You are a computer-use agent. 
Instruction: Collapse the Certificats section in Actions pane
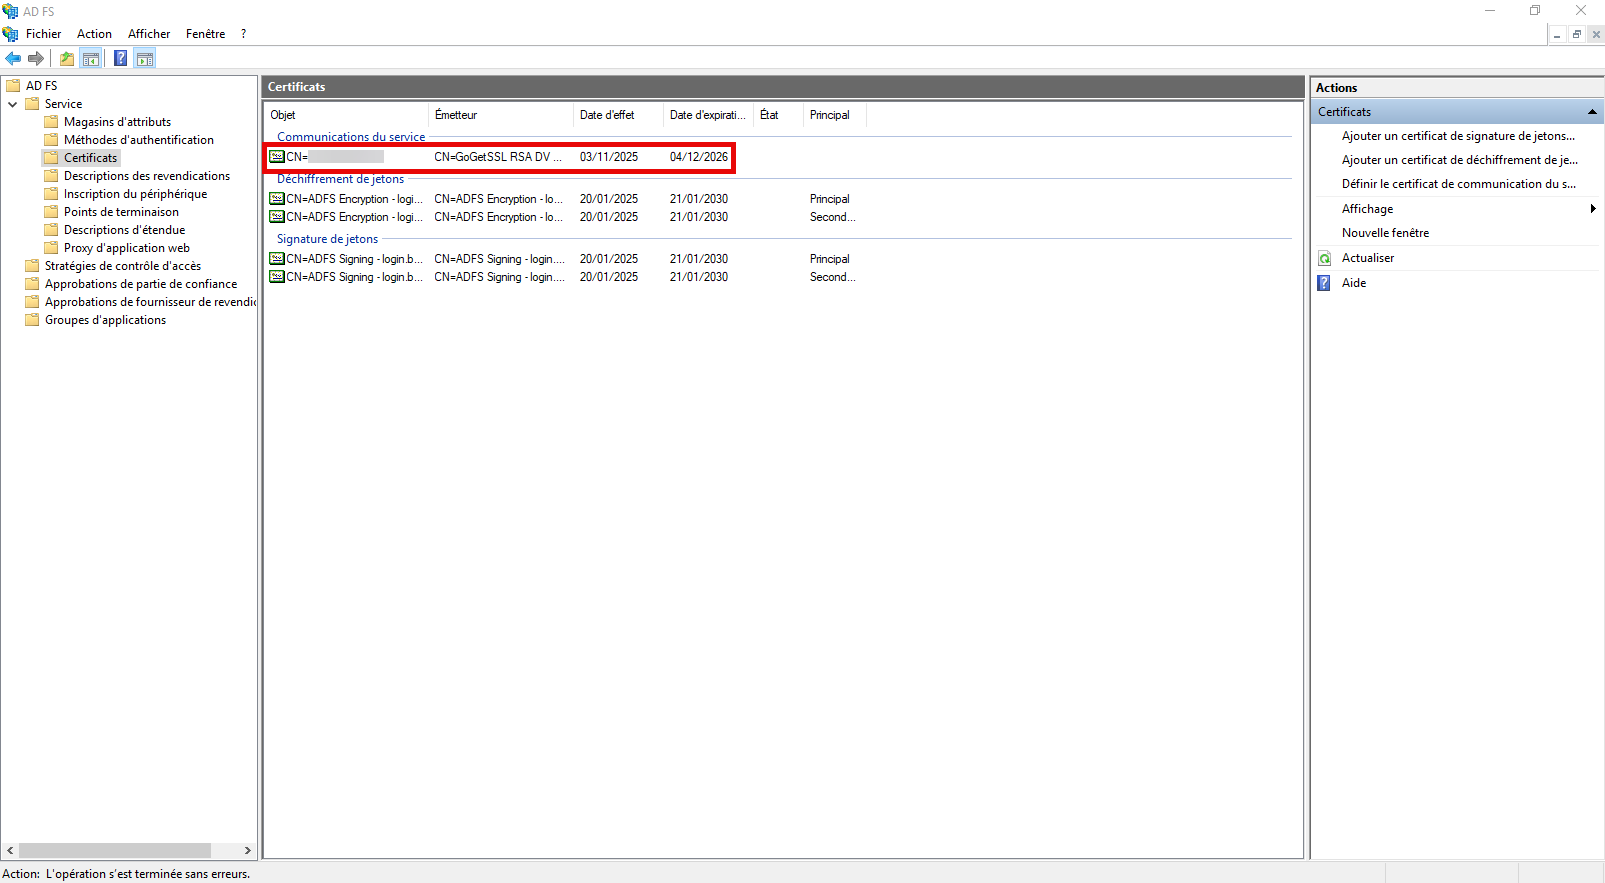pos(1592,112)
